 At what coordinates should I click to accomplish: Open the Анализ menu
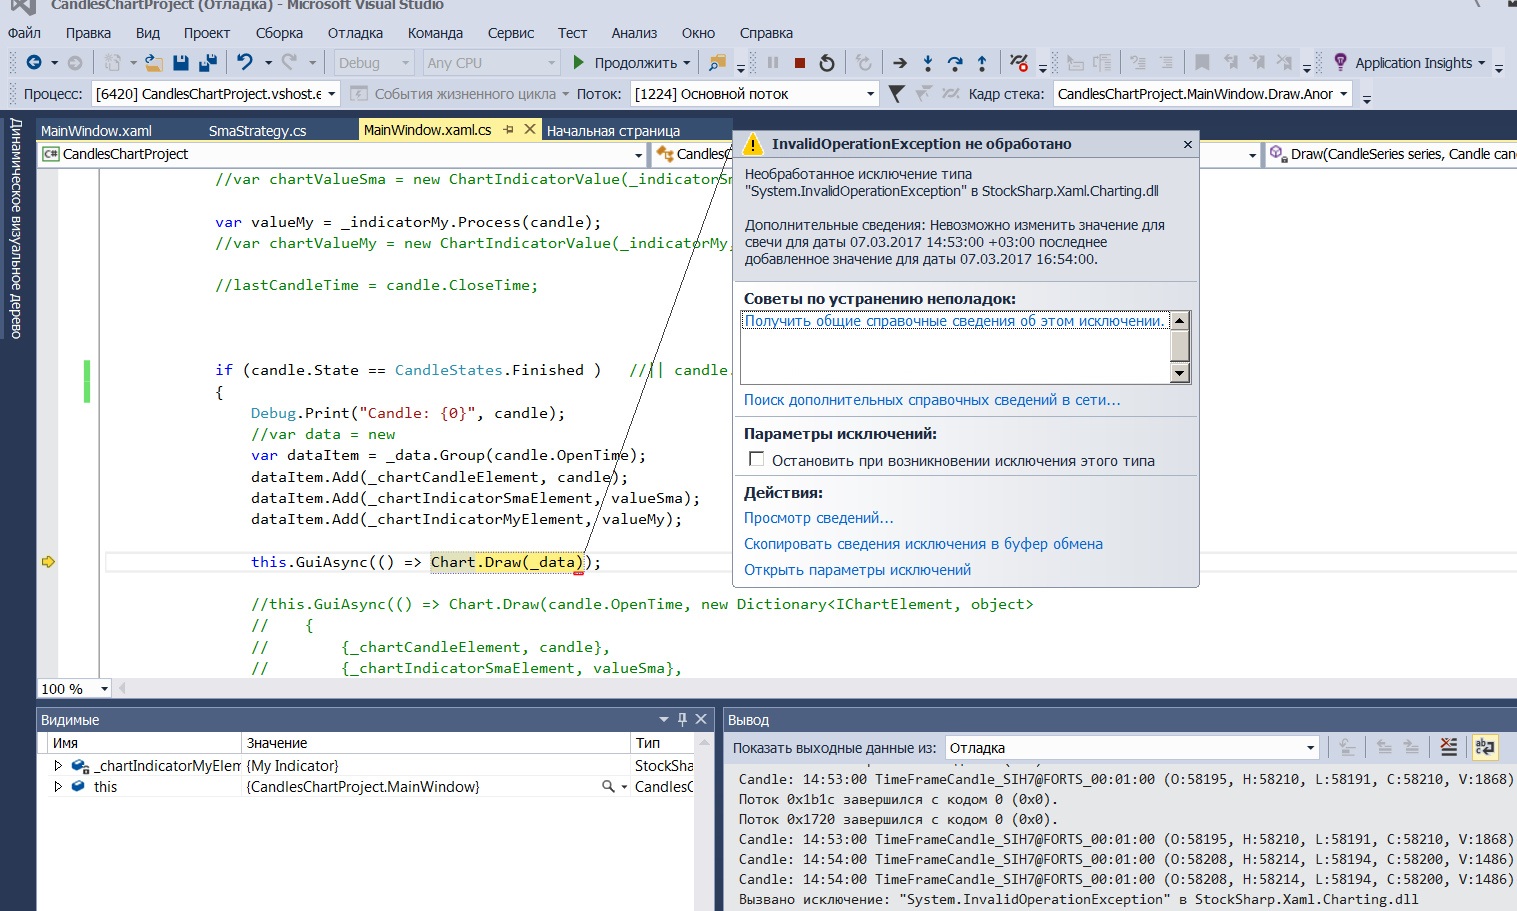pyautogui.click(x=634, y=33)
